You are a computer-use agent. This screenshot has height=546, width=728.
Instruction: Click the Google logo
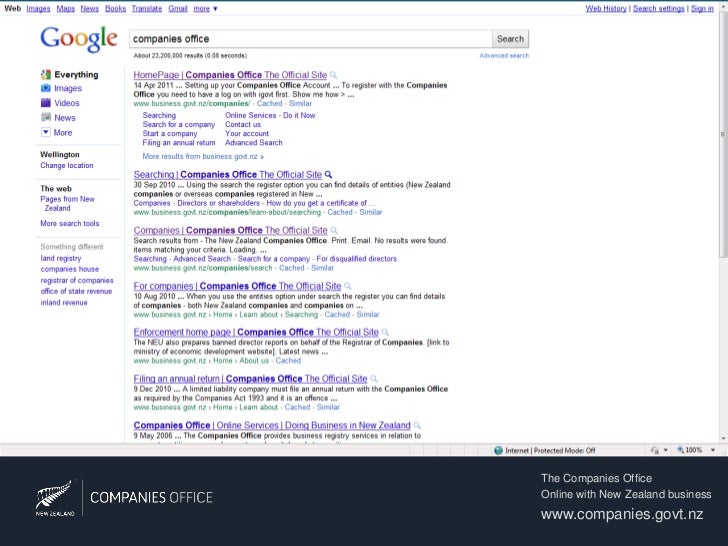coord(79,39)
